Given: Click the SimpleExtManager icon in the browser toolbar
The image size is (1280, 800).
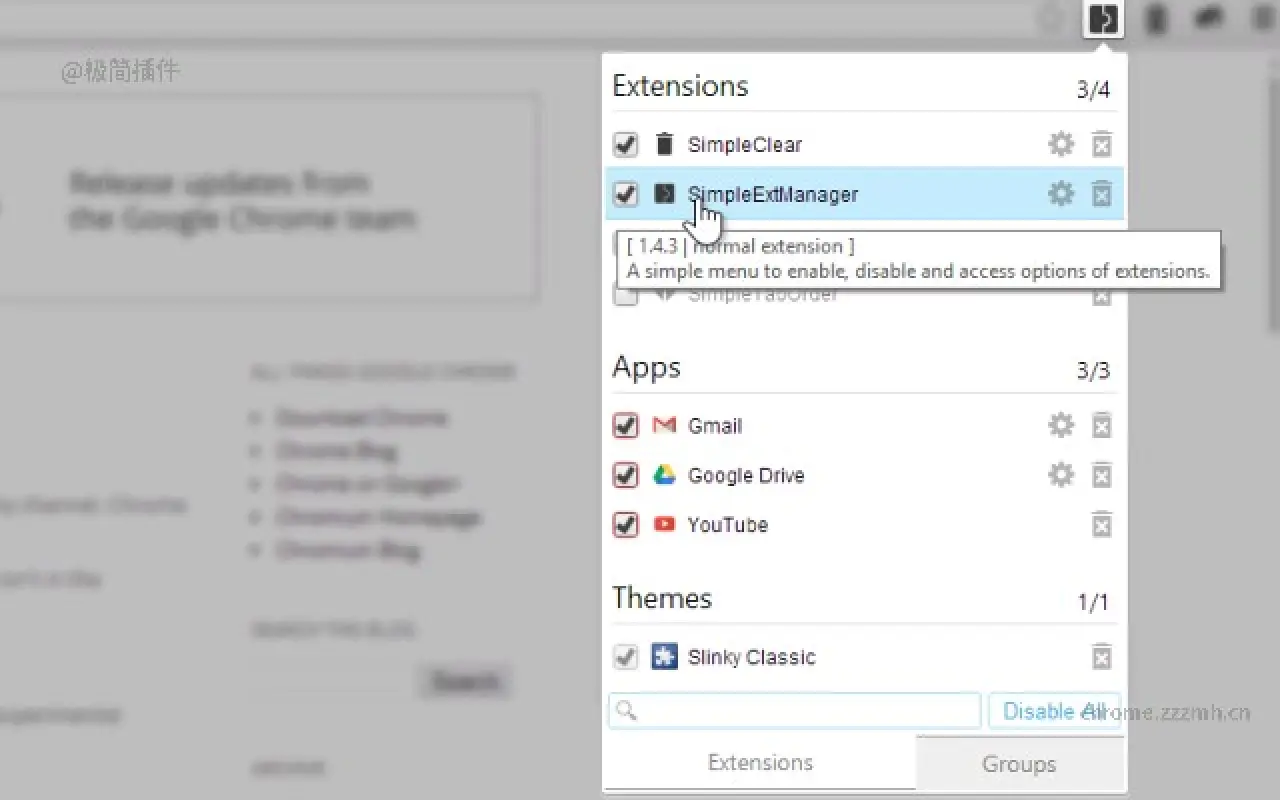Looking at the screenshot, I should pos(1102,18).
